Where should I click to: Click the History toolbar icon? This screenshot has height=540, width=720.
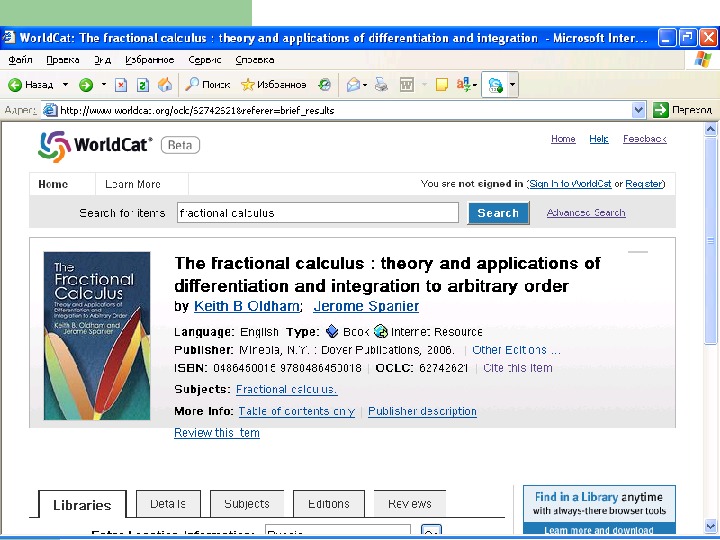pyautogui.click(x=325, y=84)
